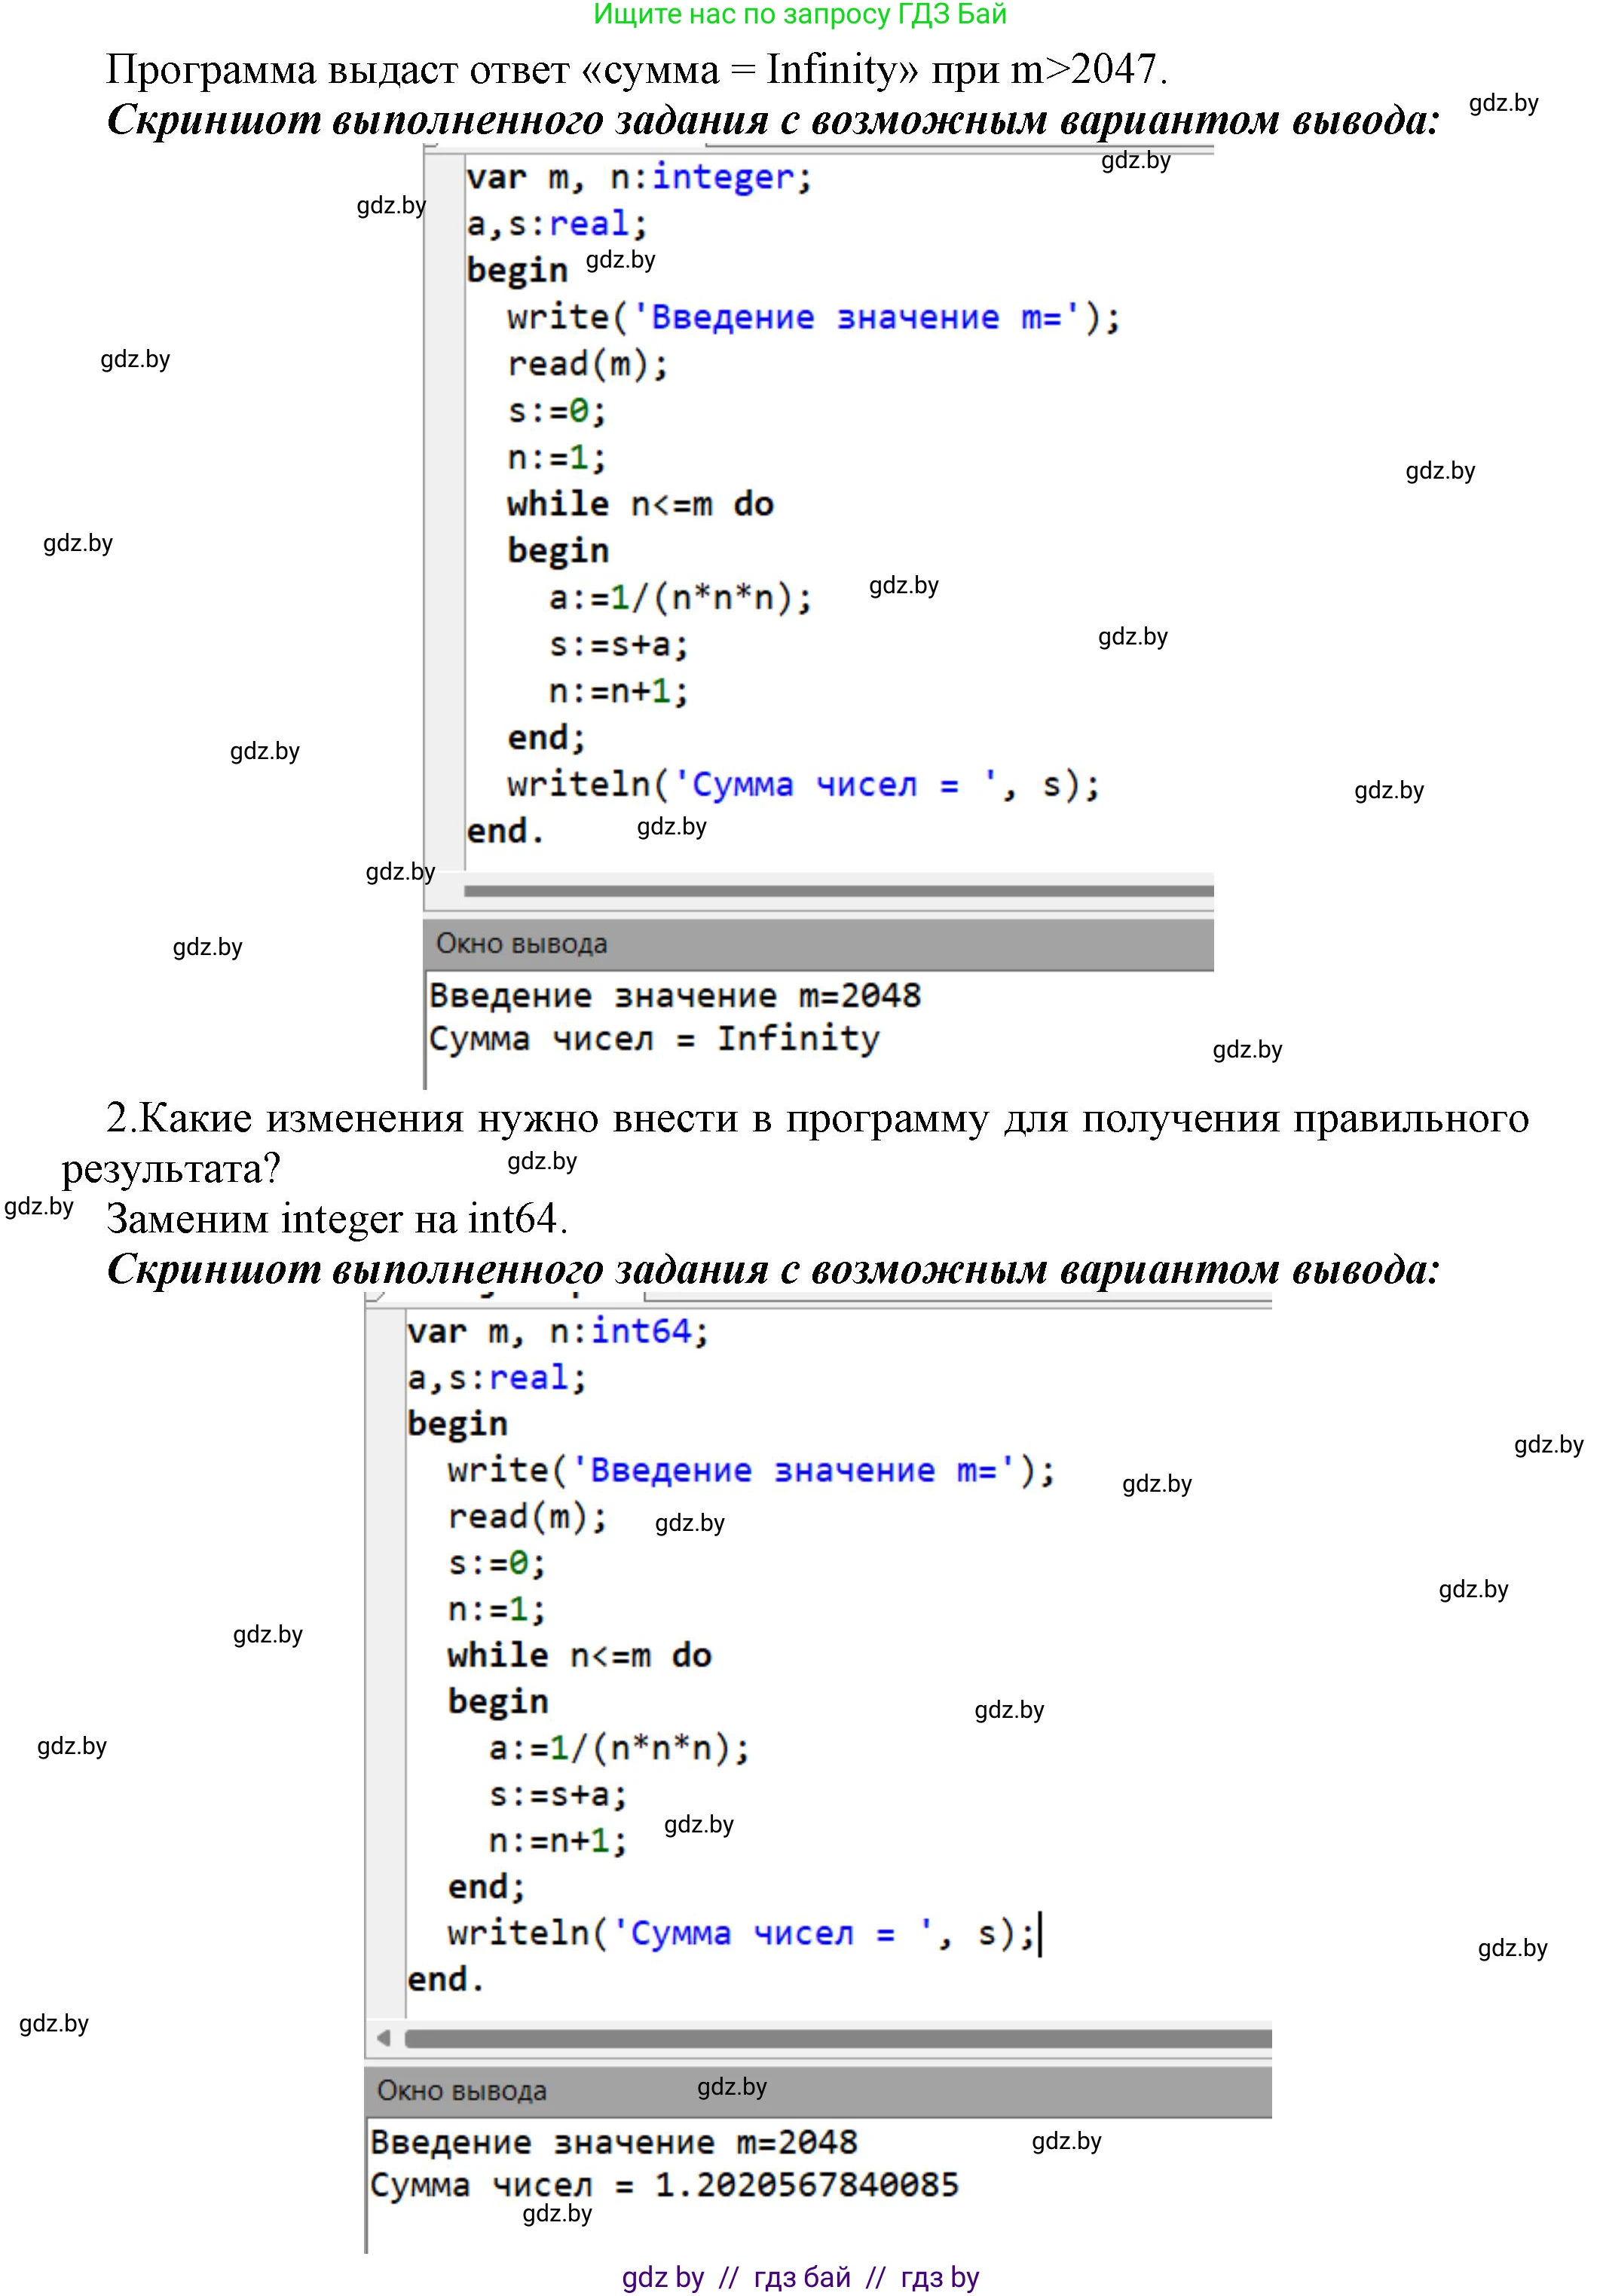
Task: Click the 'a:=1/(n*n*n);' line in the first editor
Action: (x=680, y=598)
